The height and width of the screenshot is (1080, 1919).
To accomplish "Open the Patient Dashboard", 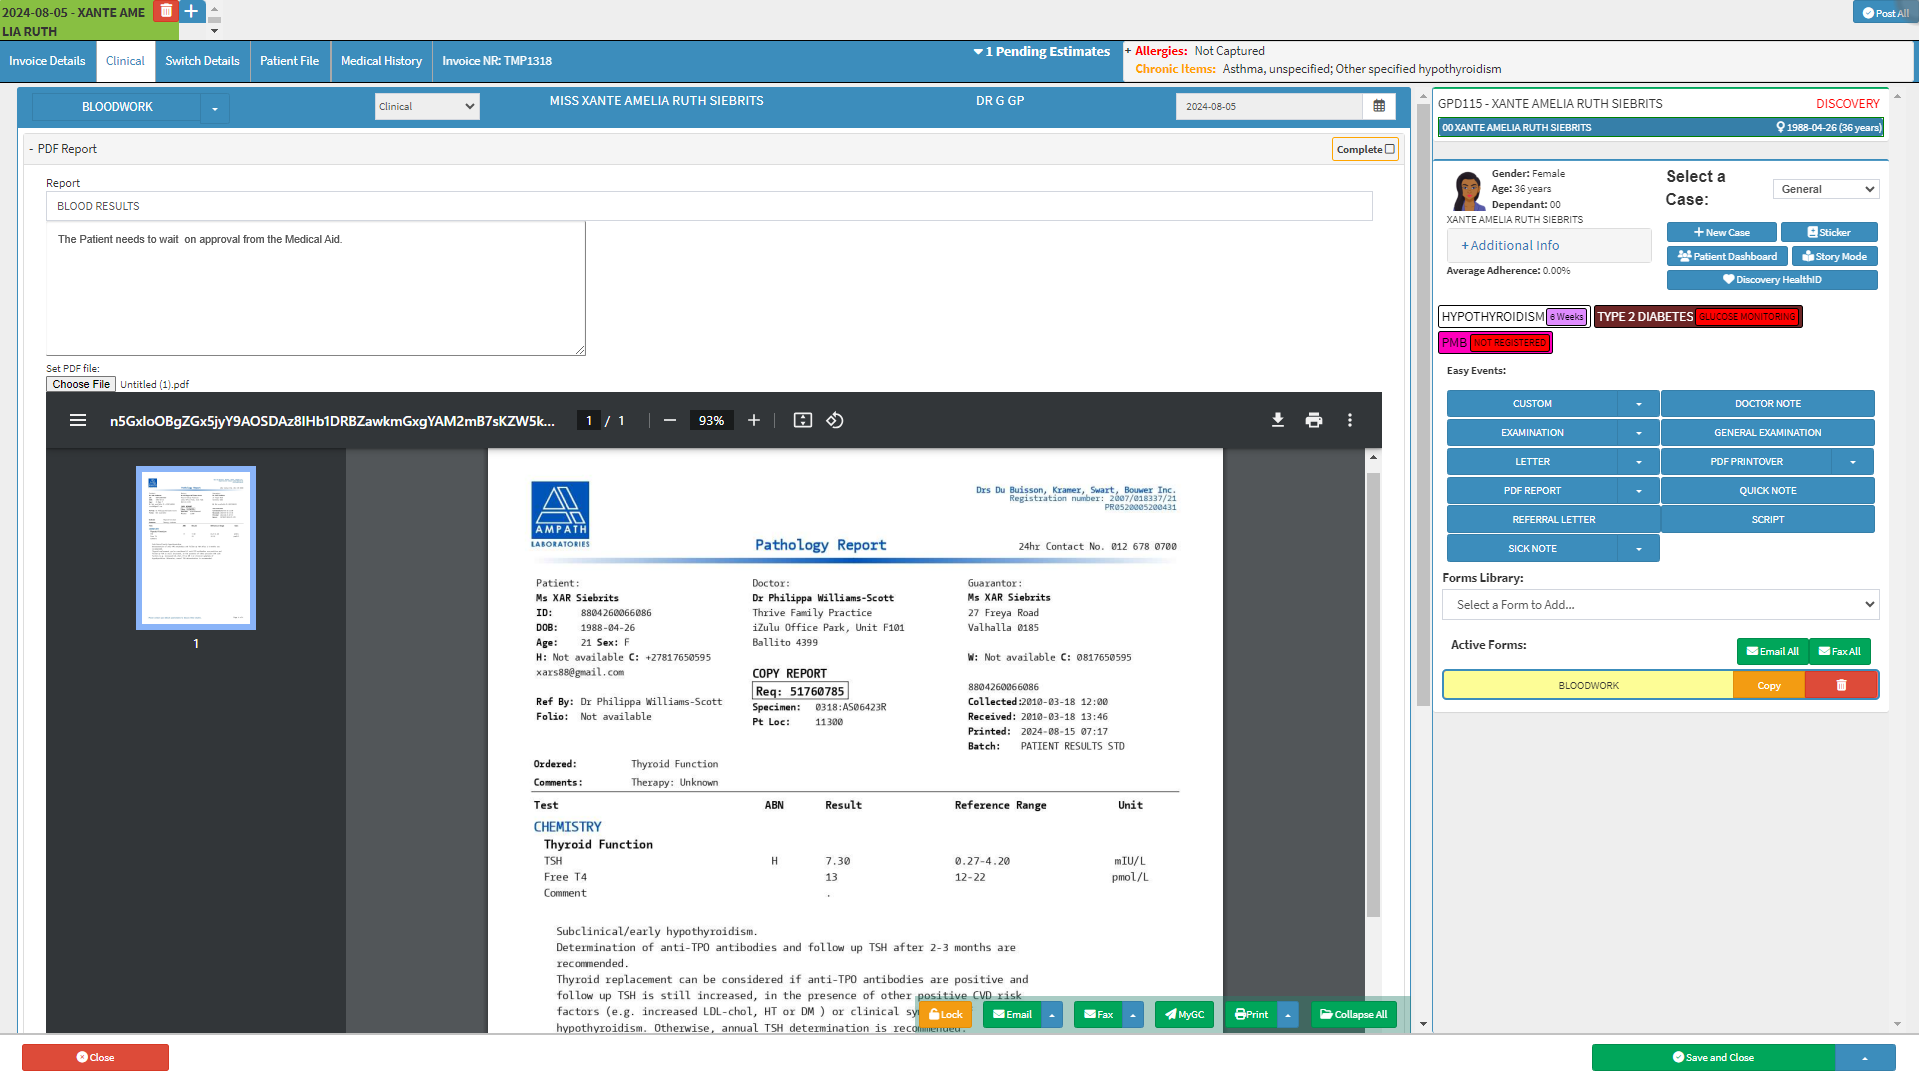I will coord(1727,256).
